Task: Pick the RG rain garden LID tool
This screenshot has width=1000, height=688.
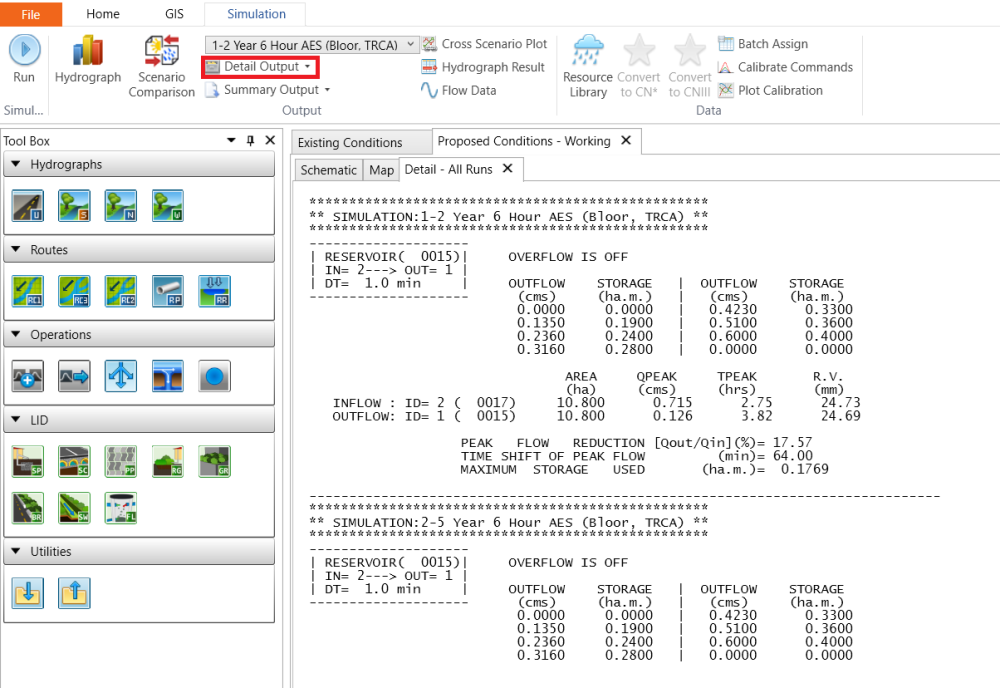Action: point(168,462)
